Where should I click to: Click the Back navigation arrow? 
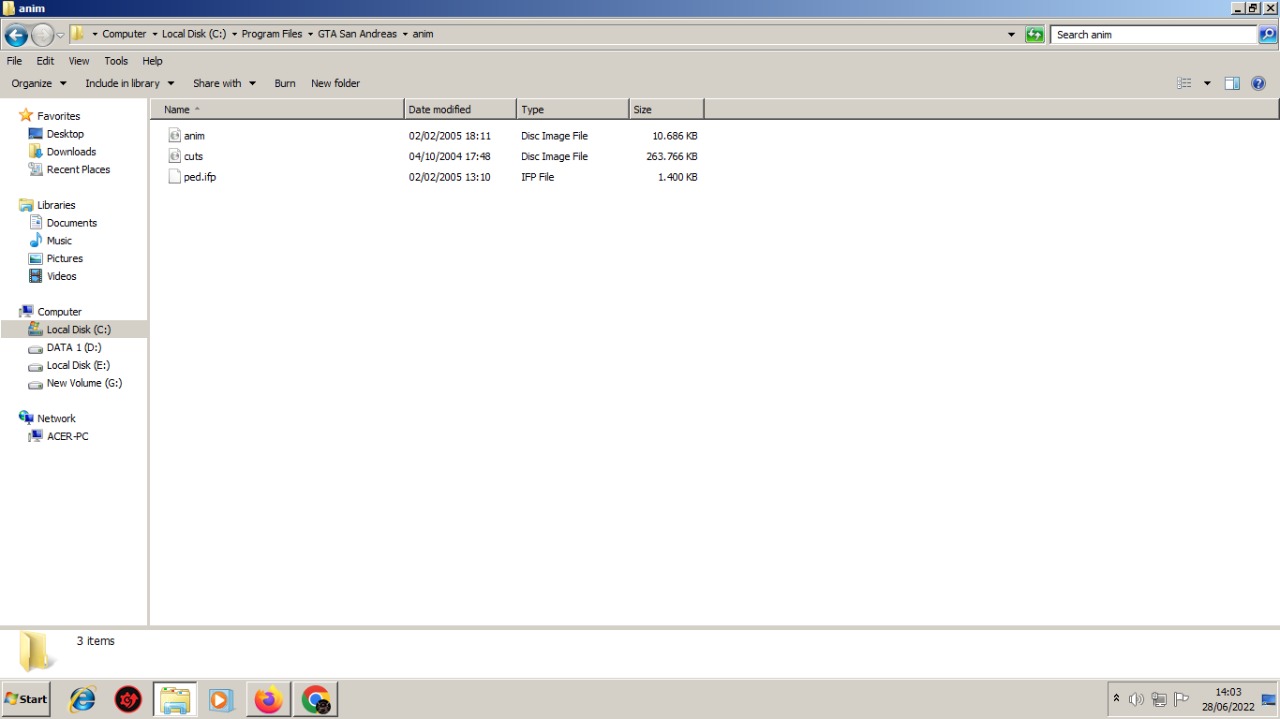[x=16, y=35]
